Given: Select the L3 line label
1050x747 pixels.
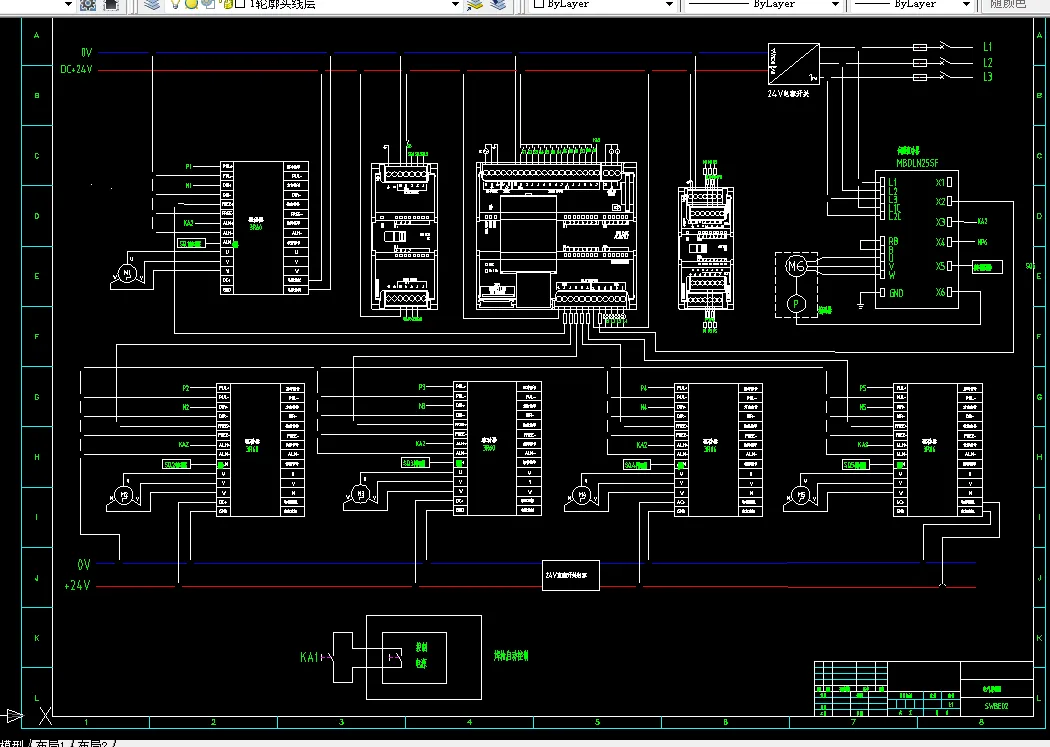Looking at the screenshot, I should point(988,77).
